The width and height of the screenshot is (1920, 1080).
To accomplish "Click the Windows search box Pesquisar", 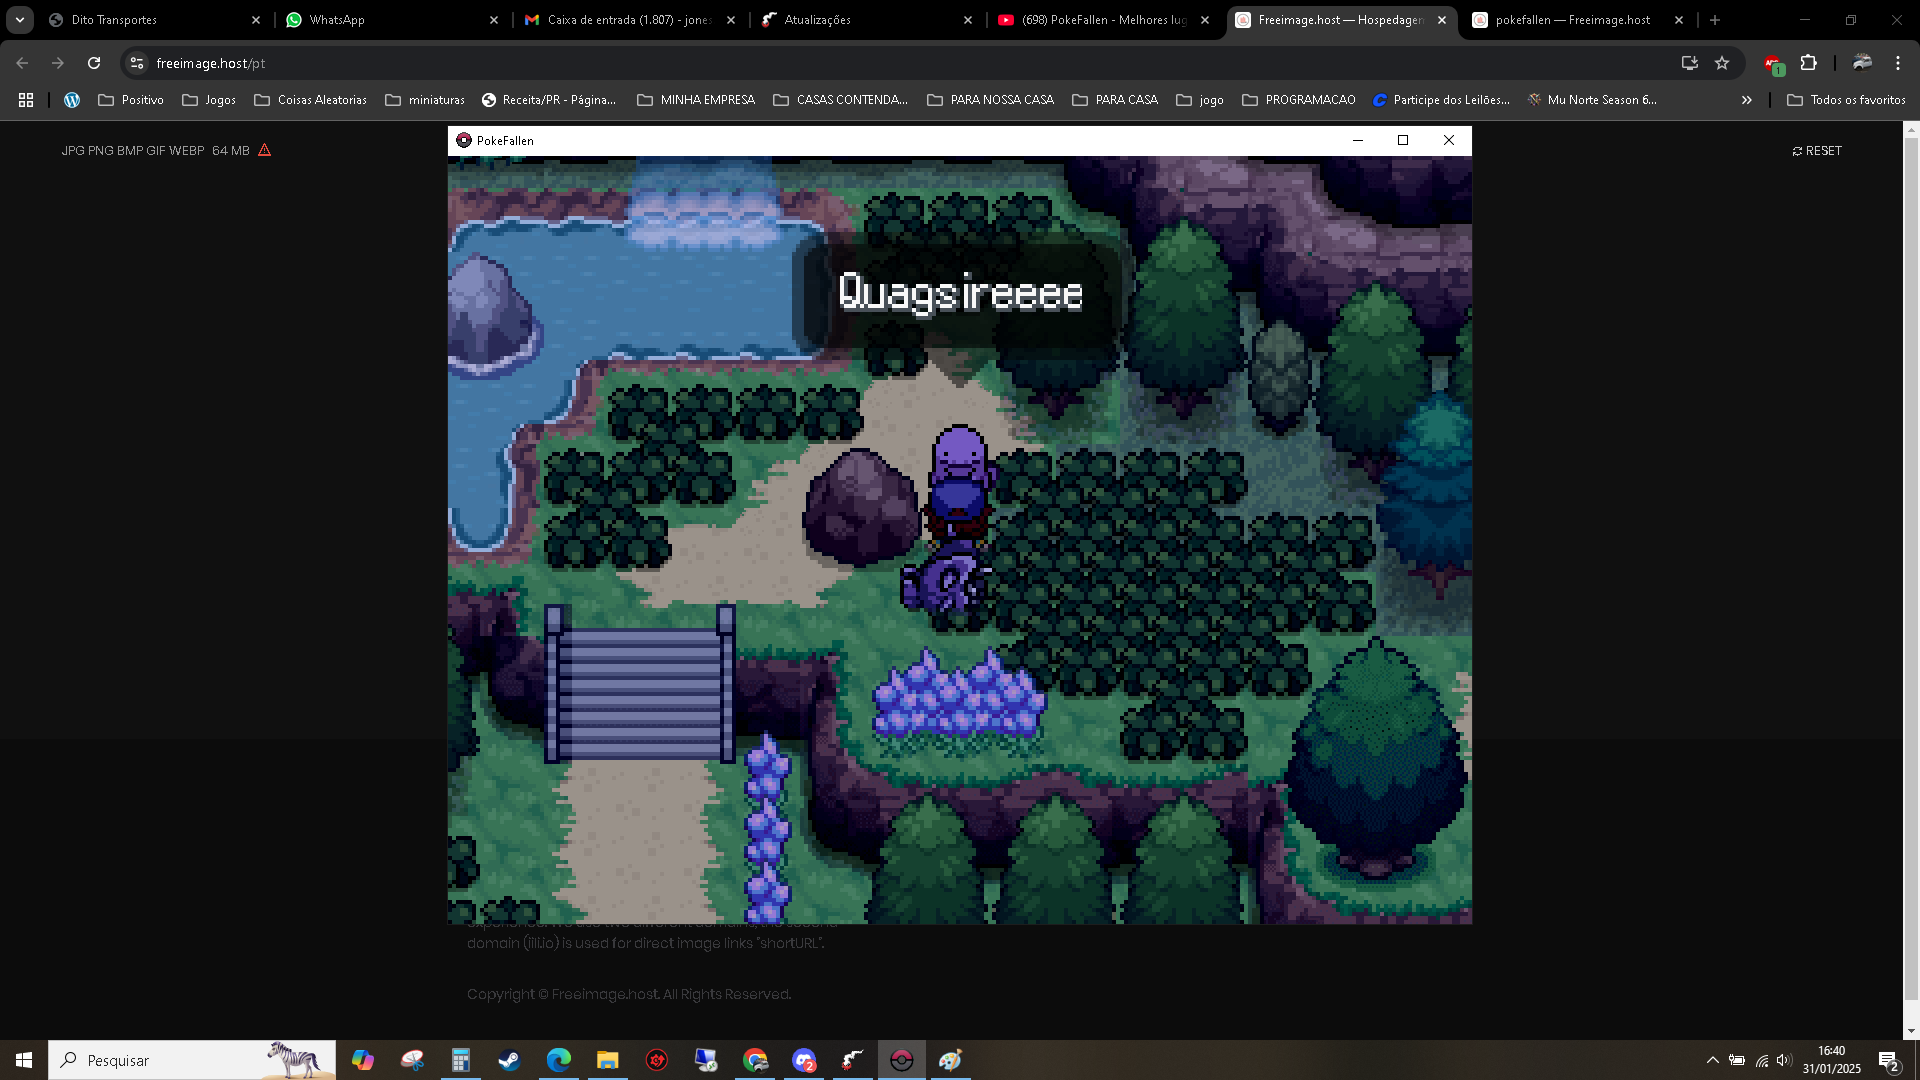I will coord(192,1060).
